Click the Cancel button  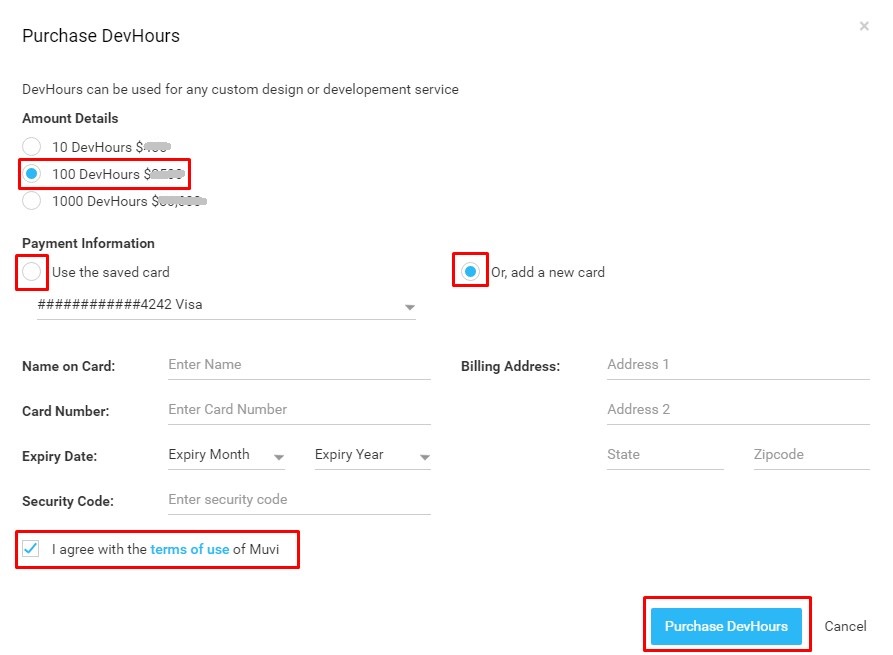(845, 626)
